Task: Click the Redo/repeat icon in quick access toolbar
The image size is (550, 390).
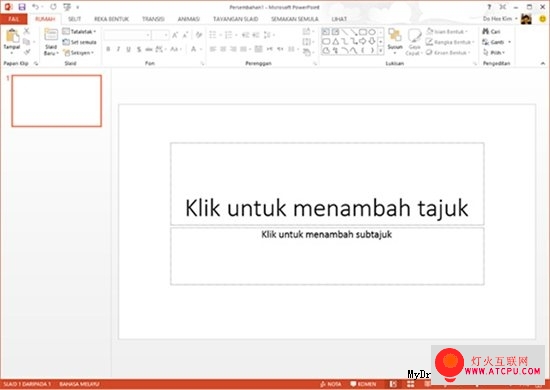Action: tap(53, 7)
